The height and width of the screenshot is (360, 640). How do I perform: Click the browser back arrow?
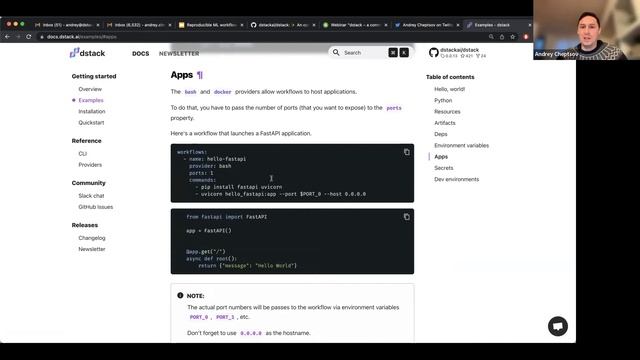[7, 37]
